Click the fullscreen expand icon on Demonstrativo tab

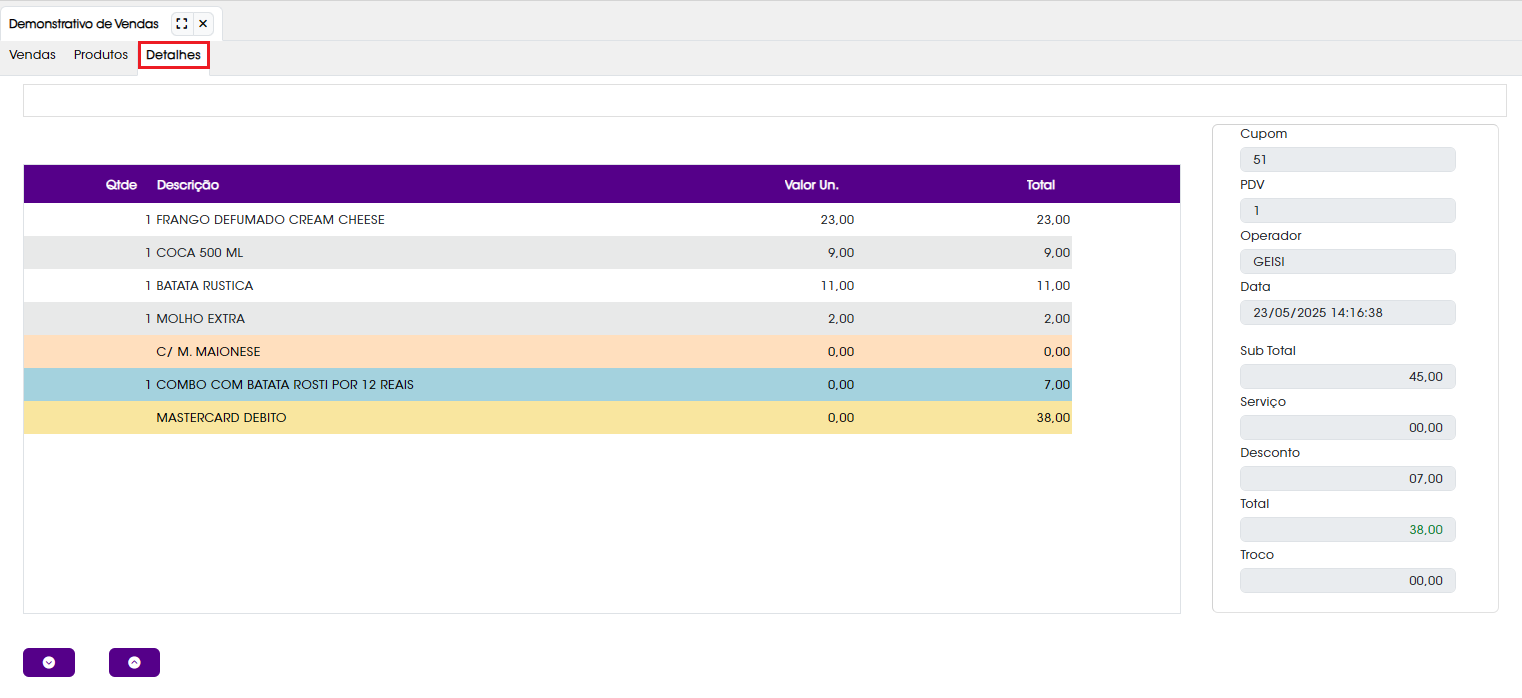[x=181, y=23]
